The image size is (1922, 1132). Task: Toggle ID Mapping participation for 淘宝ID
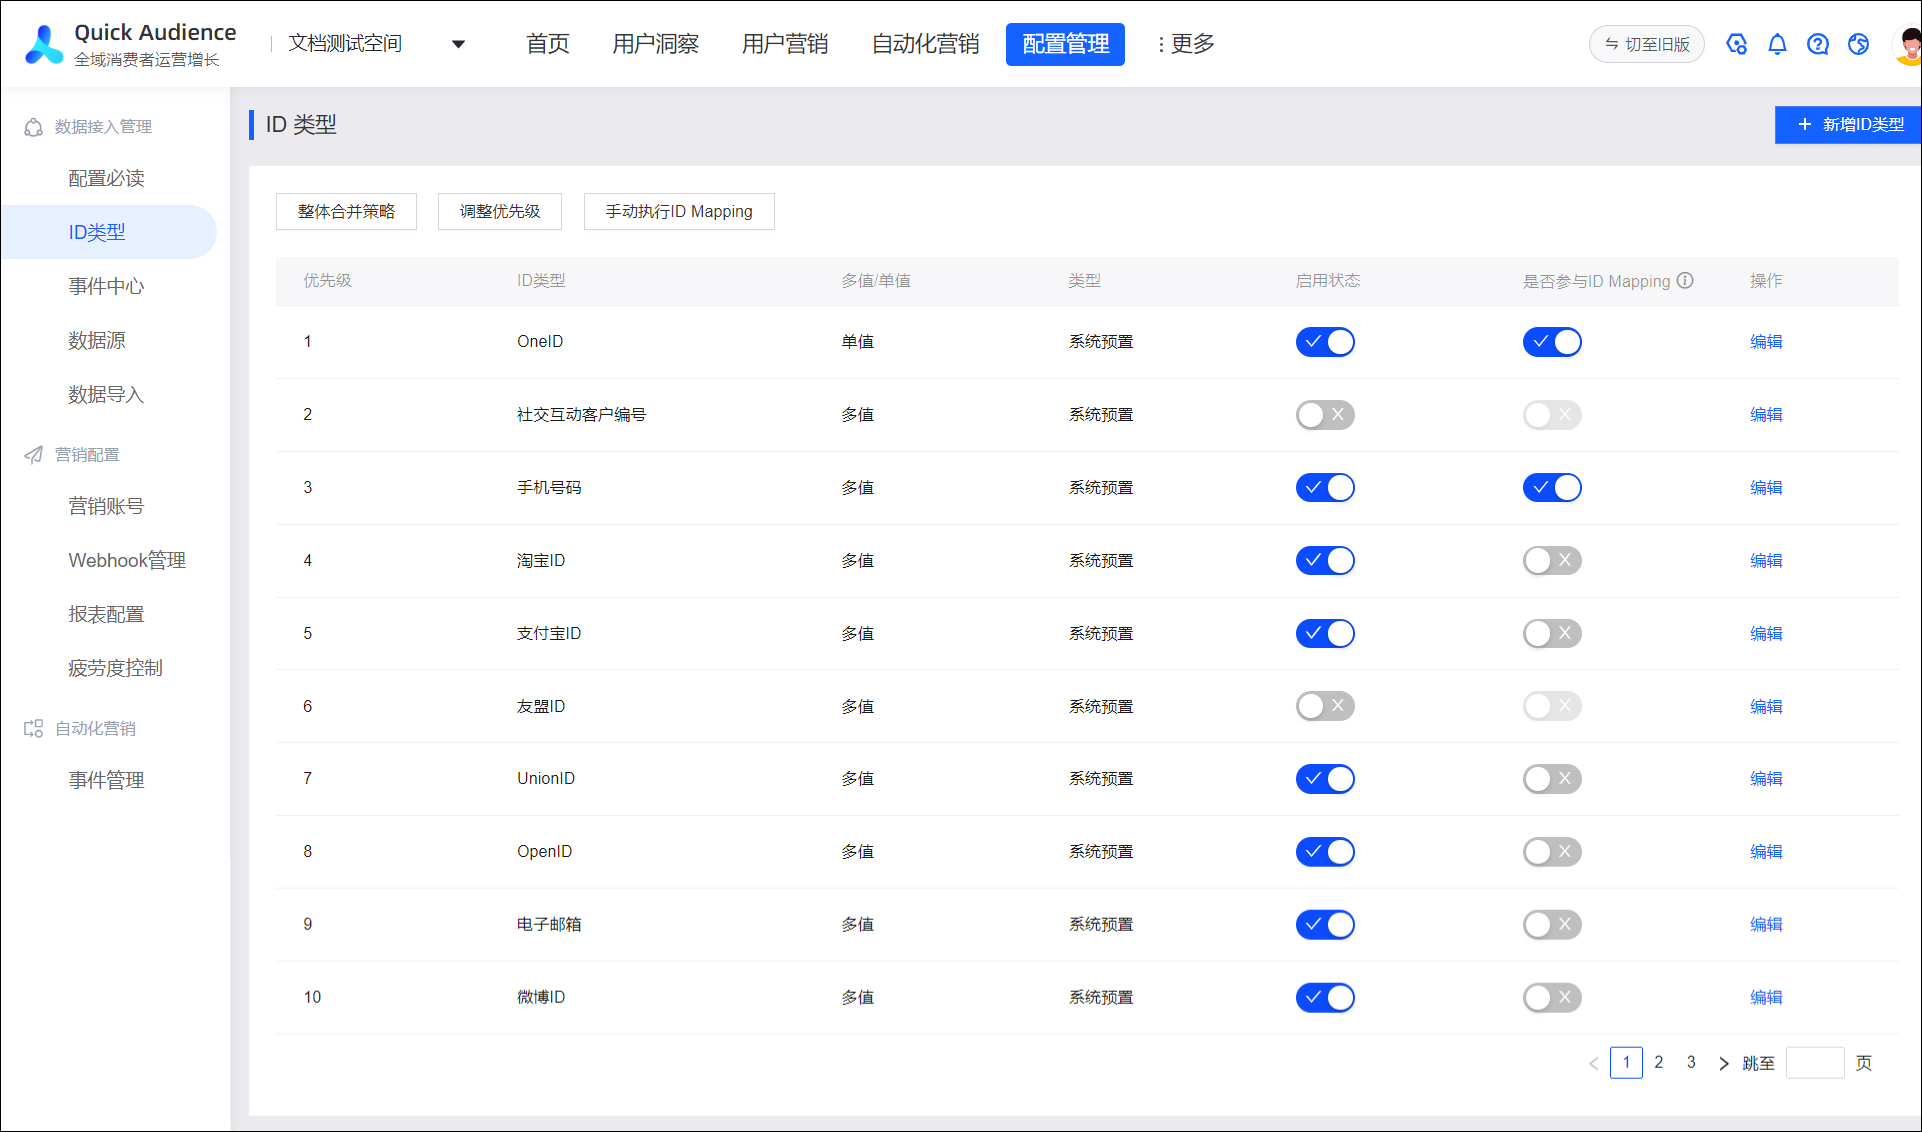click(1552, 561)
